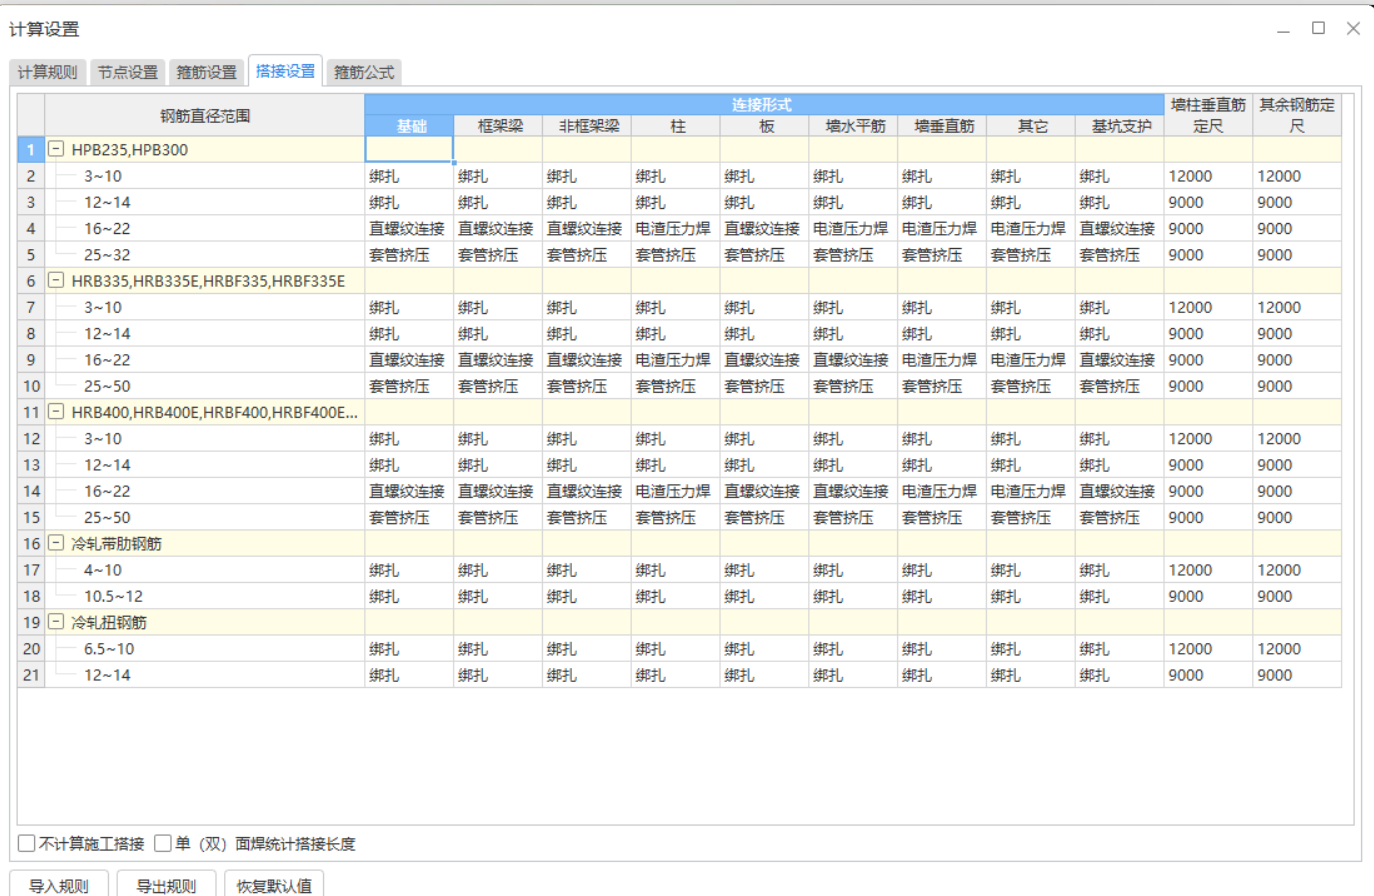Viewport: 1374px width, 896px height.
Task: Click row 8 非框架梁 cell 绑扎
Action: tap(587, 333)
